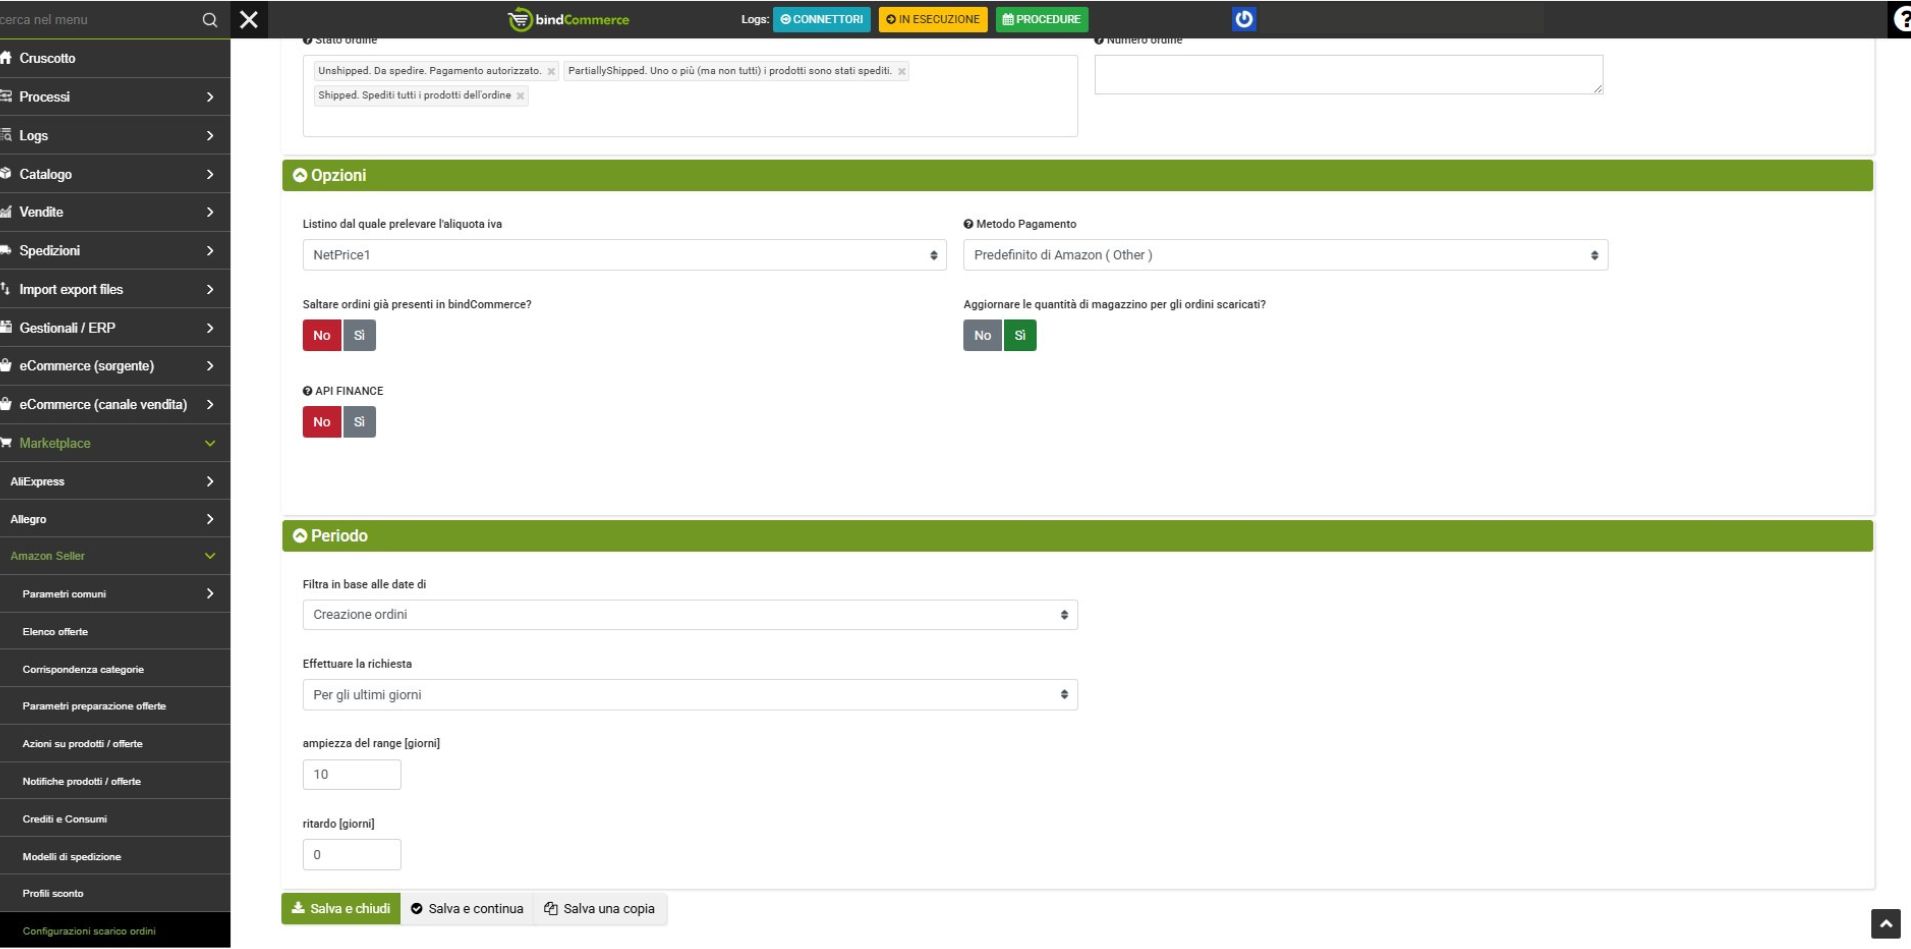Open the 'Metodo Pagamento' dropdown

1284,255
